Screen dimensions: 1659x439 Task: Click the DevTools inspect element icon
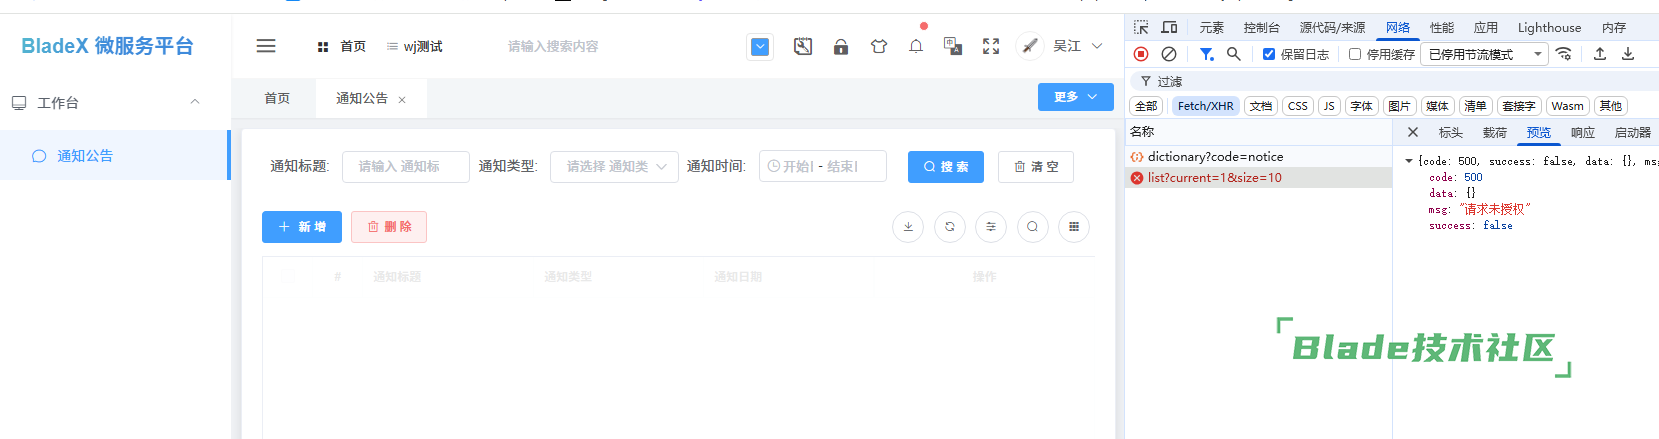pyautogui.click(x=1141, y=28)
